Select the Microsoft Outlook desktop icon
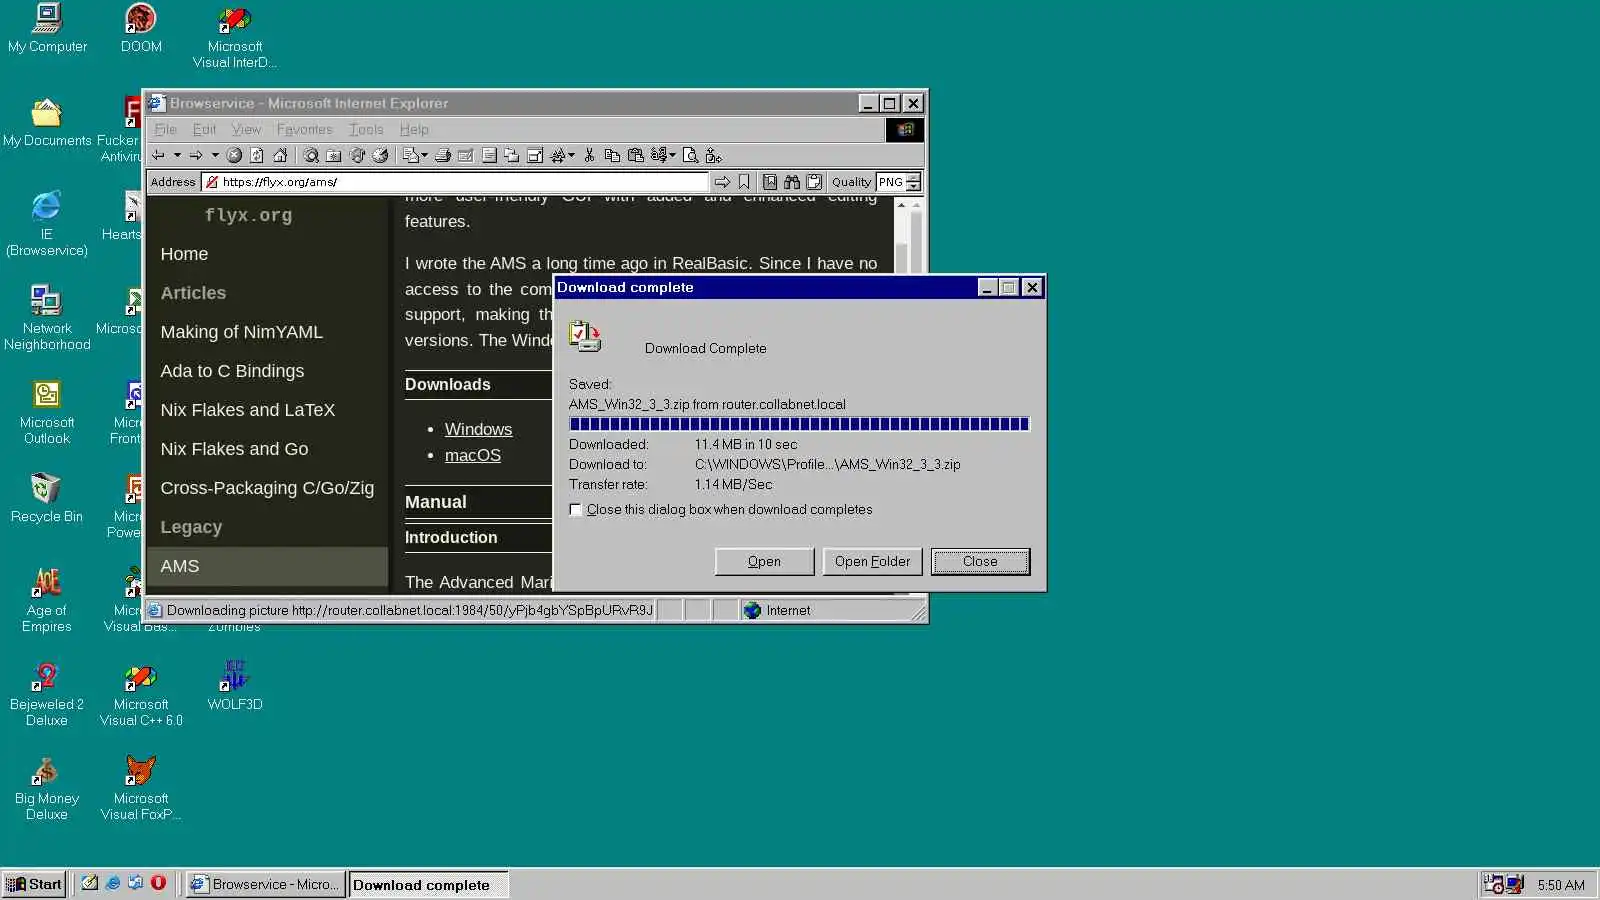 click(x=47, y=412)
